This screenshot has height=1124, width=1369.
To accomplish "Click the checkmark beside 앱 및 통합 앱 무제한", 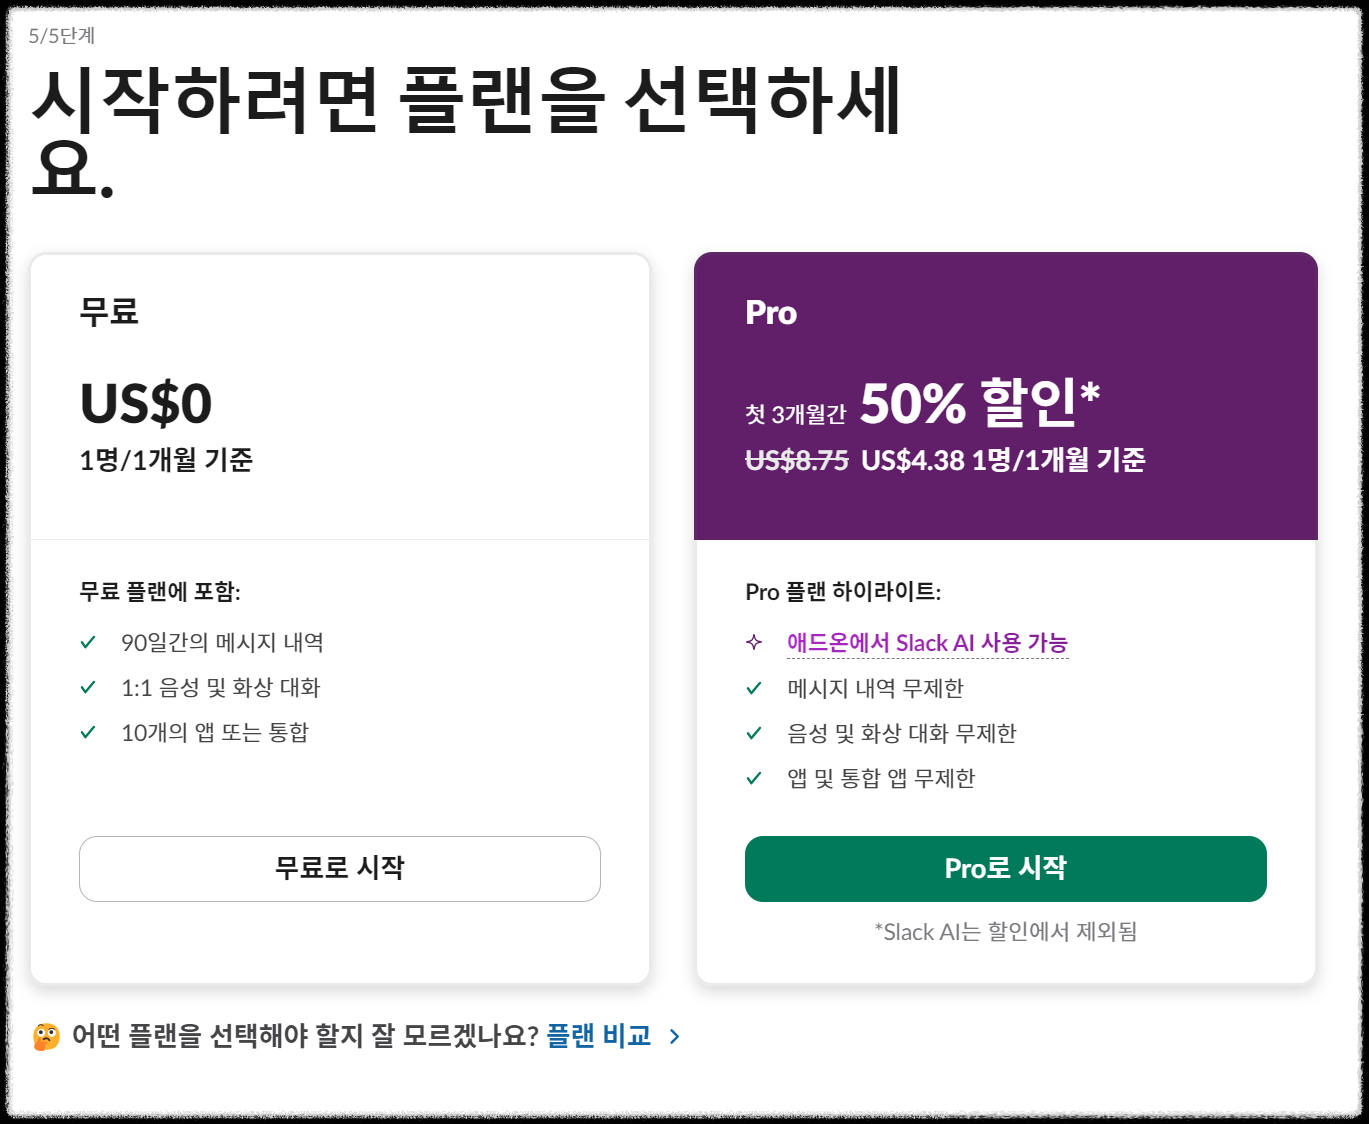I will pos(751,779).
